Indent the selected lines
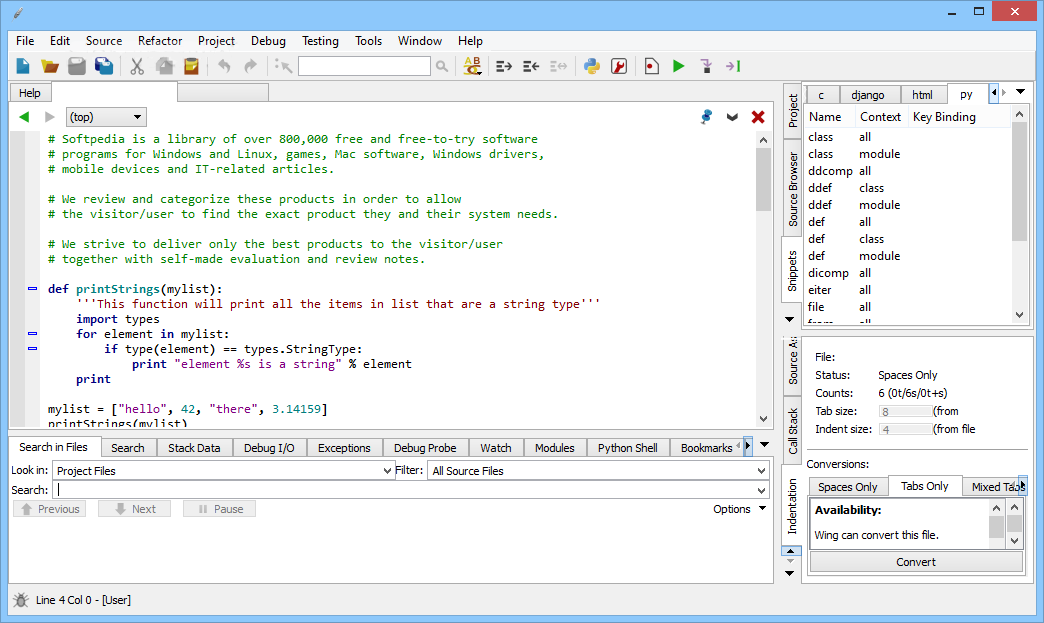1044x623 pixels. (504, 66)
